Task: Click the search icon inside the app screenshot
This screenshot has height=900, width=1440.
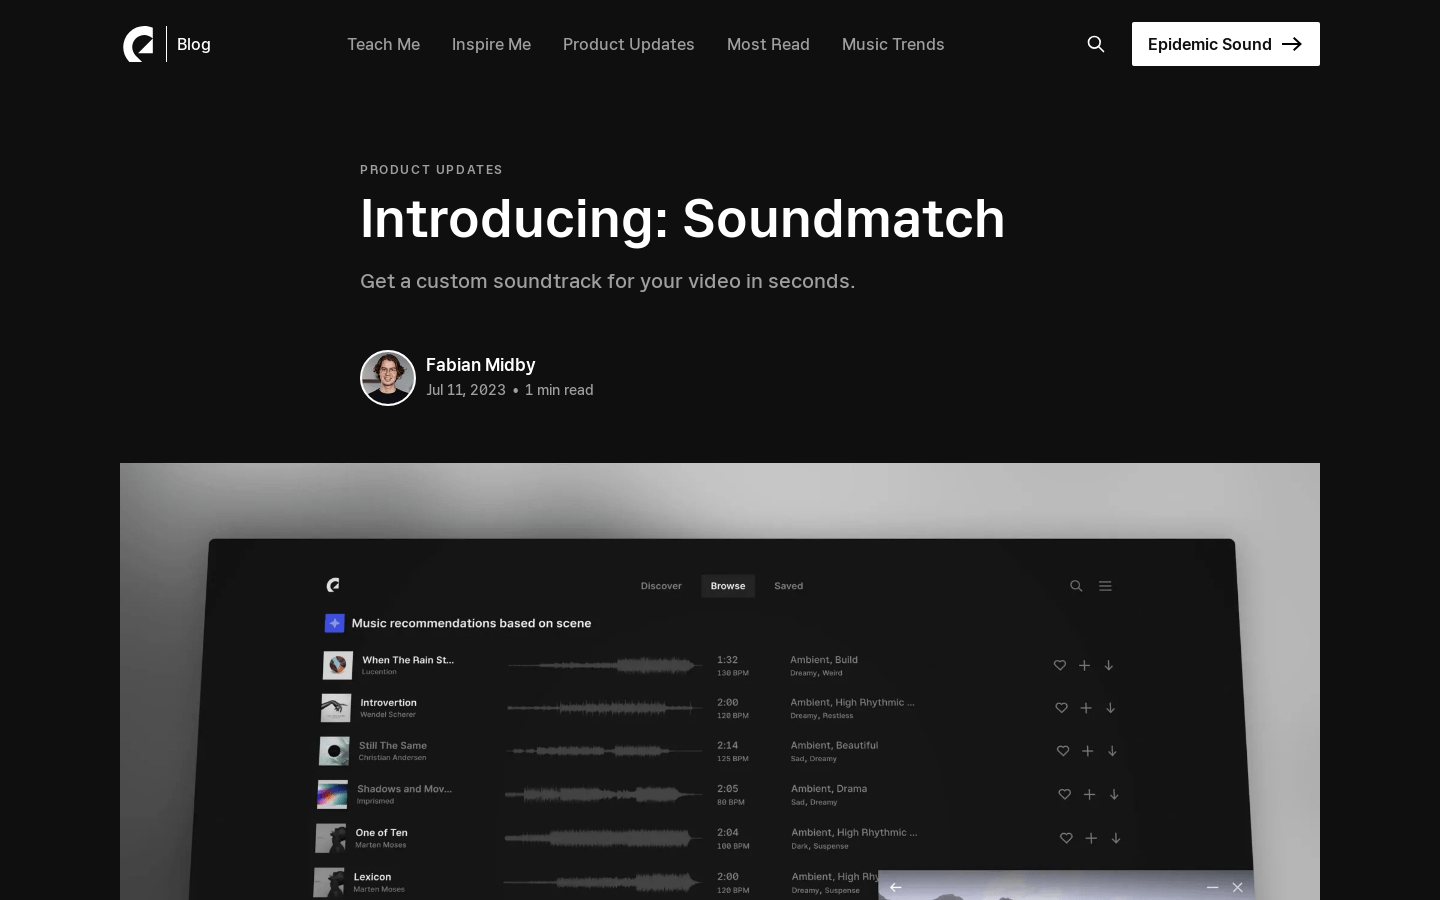Action: (1076, 586)
